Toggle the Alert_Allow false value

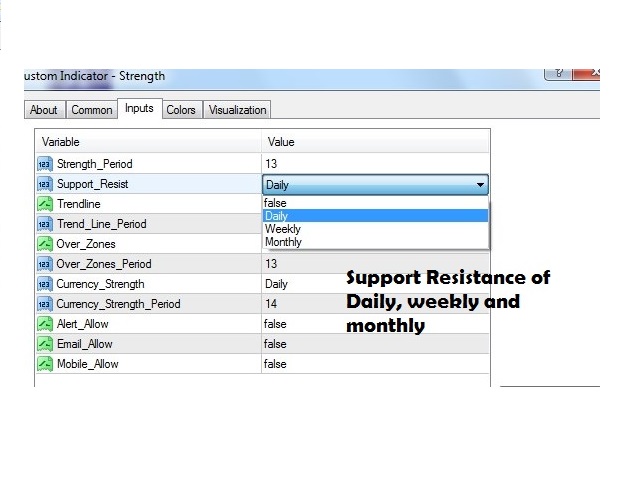click(x=275, y=324)
